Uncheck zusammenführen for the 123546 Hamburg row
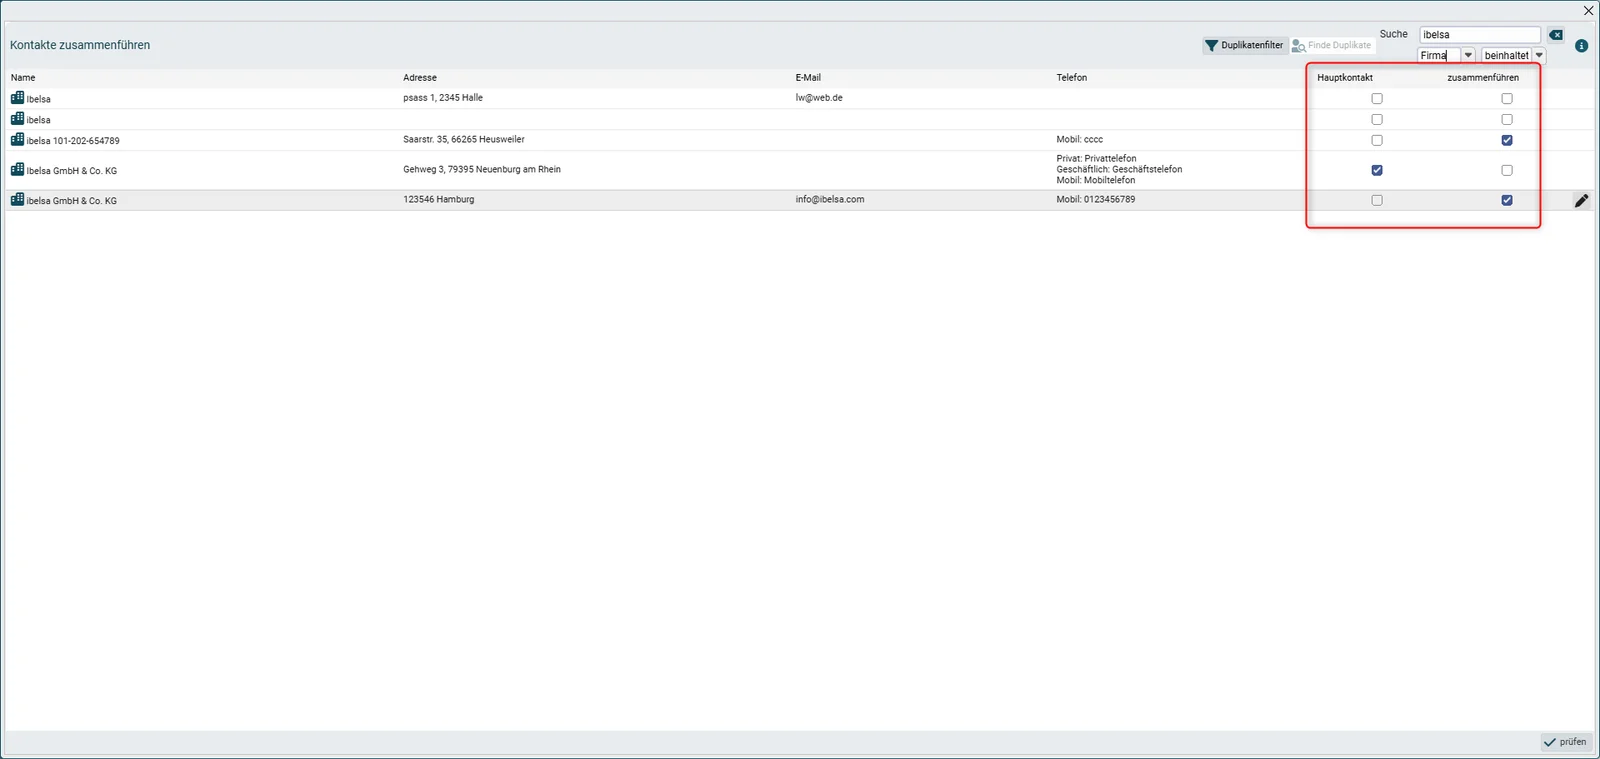1600x759 pixels. (1507, 201)
